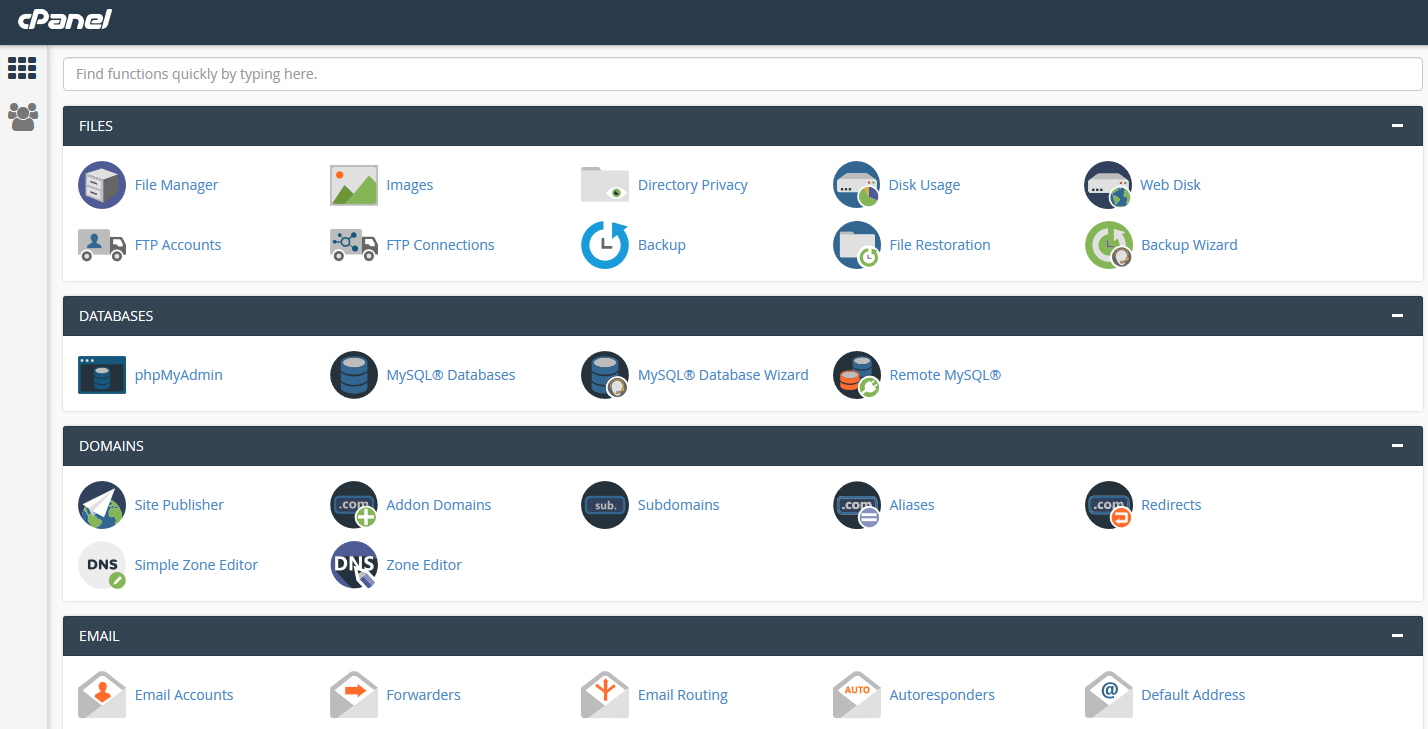Open the Forwarders envelope icon
Viewport: 1428px width, 729px height.
(x=354, y=695)
